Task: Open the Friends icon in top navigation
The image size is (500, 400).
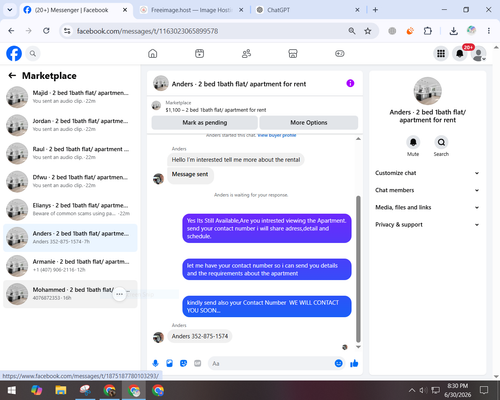Action: click(246, 53)
